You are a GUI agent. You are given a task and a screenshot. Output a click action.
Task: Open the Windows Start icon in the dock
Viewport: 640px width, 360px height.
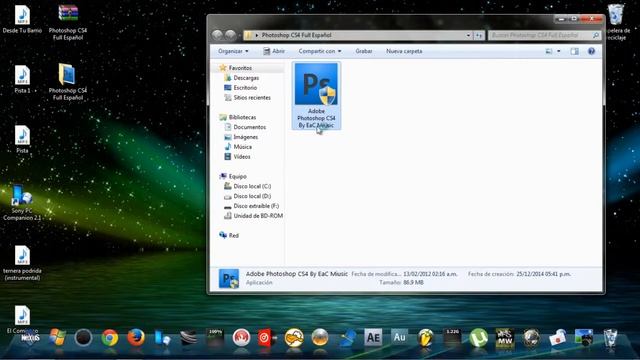point(57,338)
